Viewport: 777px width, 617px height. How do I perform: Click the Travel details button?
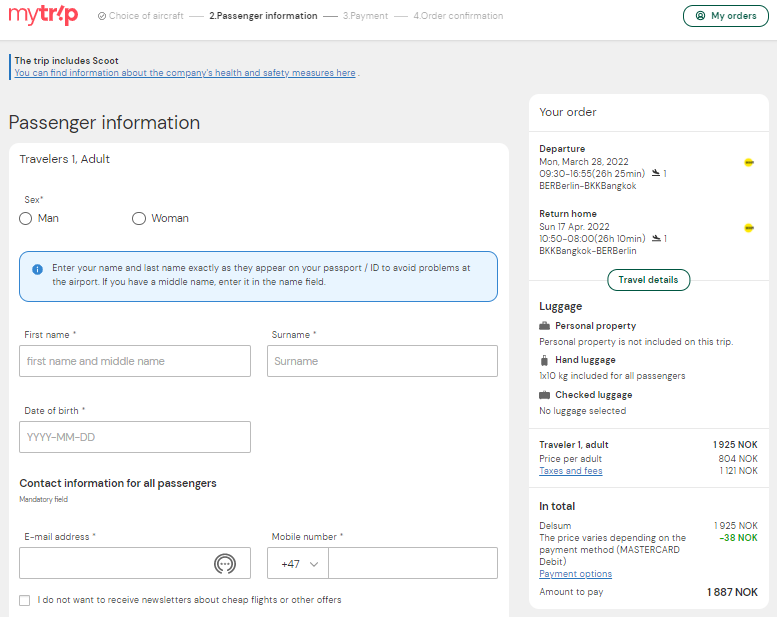coord(648,280)
